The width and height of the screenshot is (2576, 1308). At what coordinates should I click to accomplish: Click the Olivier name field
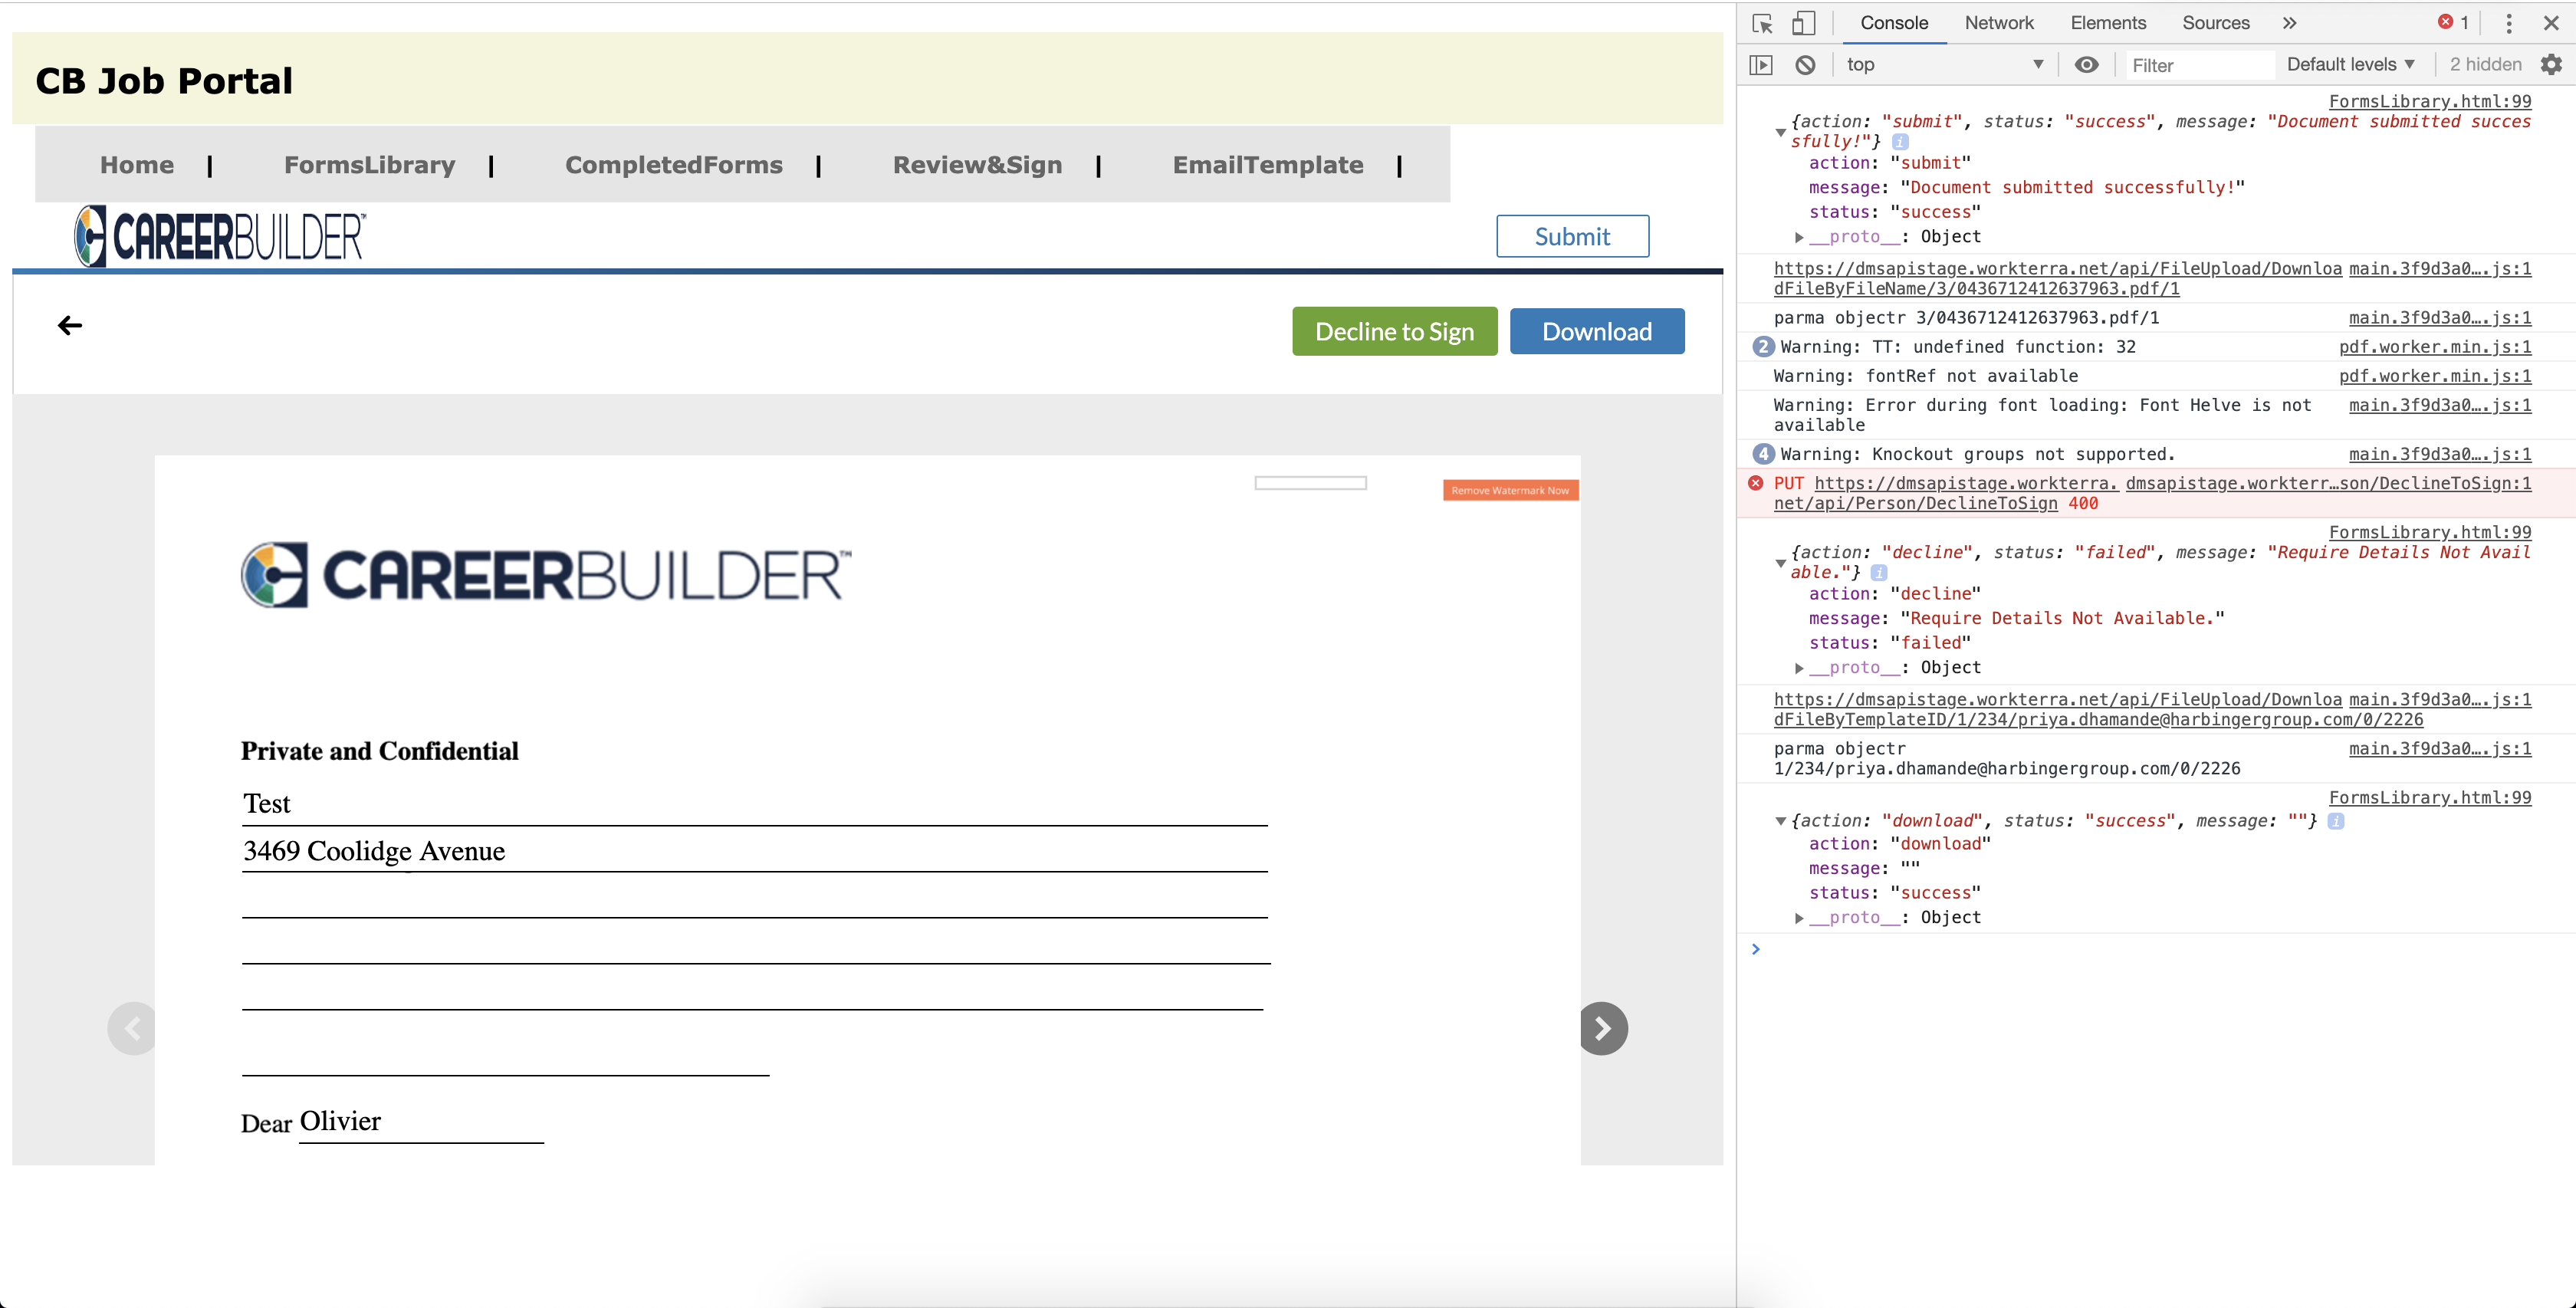click(x=421, y=1122)
